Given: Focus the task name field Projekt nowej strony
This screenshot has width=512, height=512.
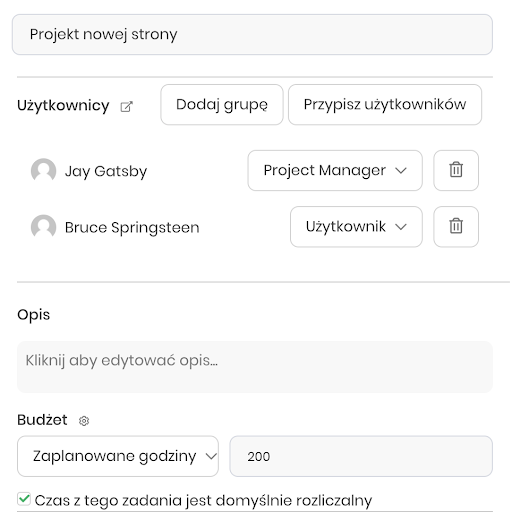Looking at the screenshot, I should (252, 34).
